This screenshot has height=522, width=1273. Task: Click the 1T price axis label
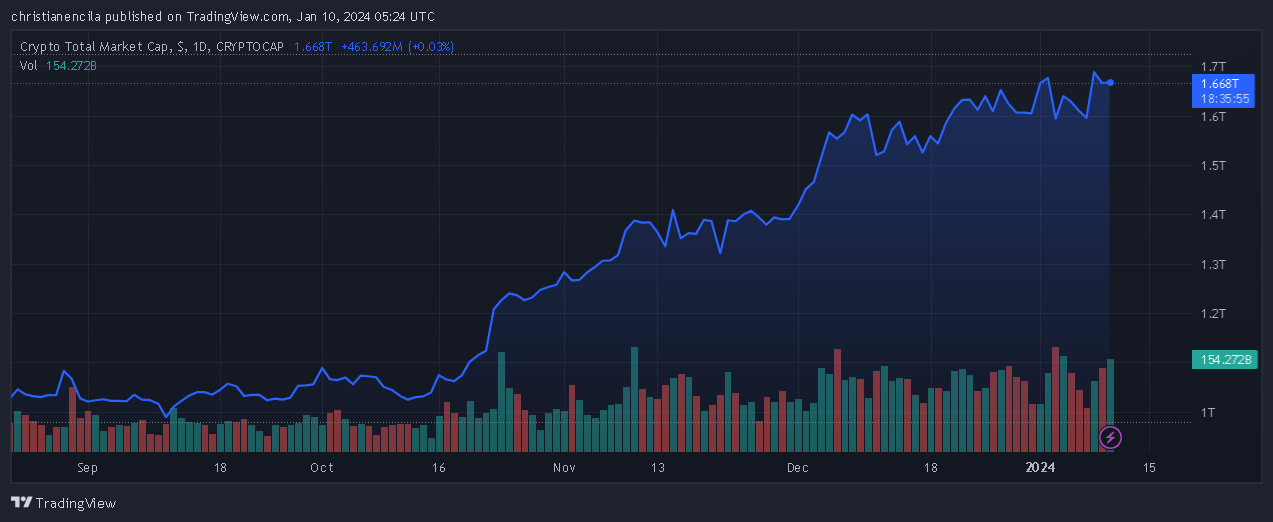[x=1208, y=412]
